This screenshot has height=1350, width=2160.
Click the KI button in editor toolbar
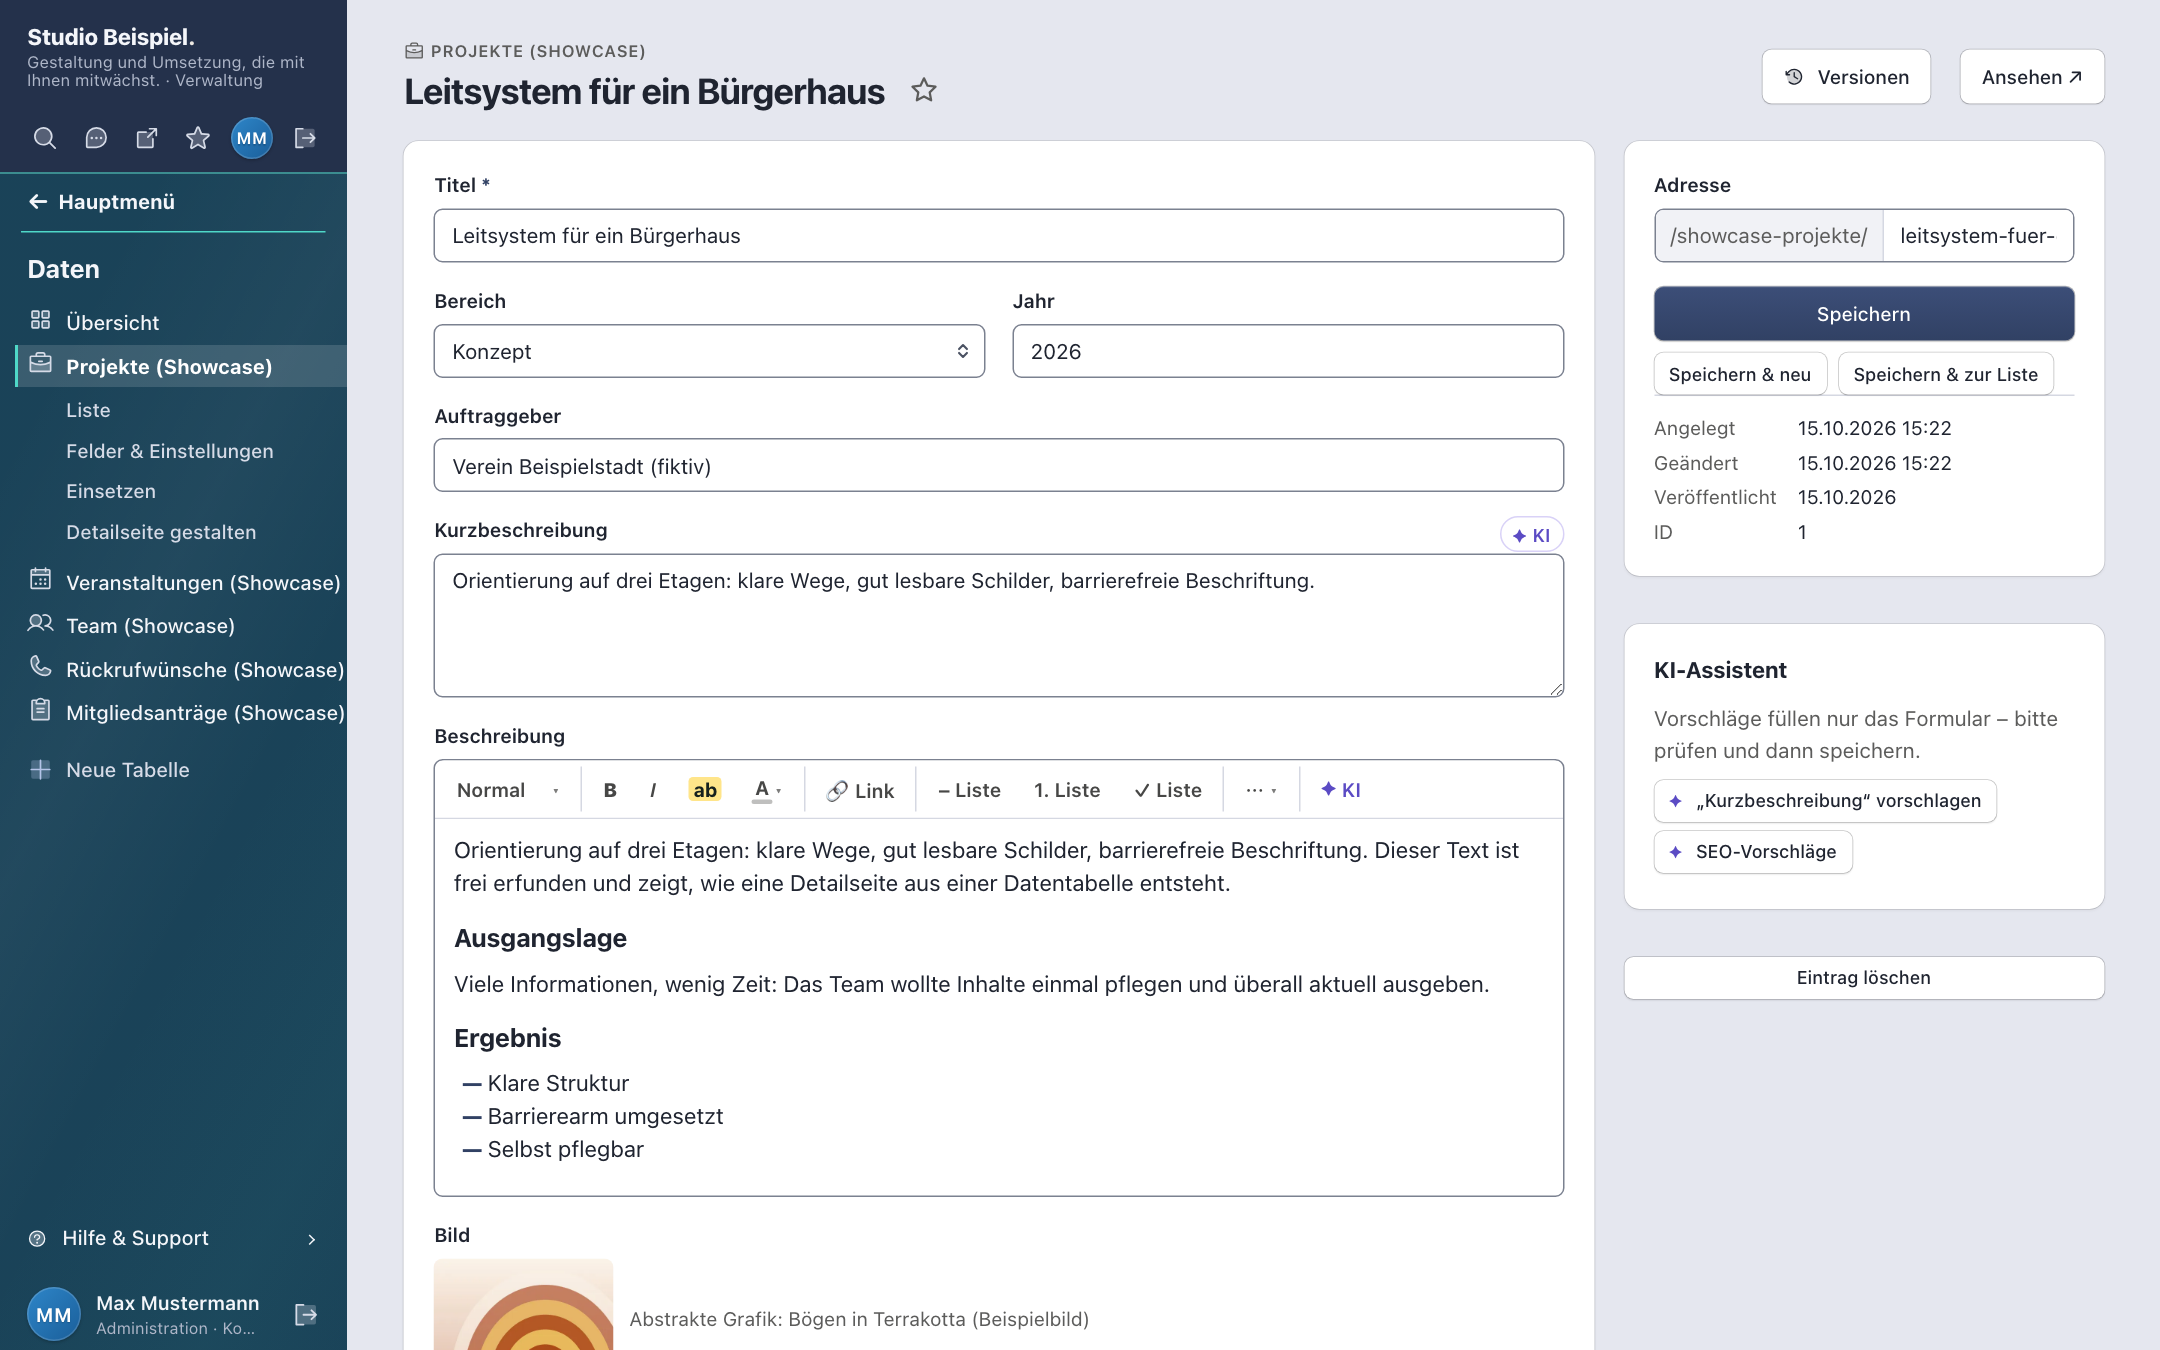(x=1340, y=790)
